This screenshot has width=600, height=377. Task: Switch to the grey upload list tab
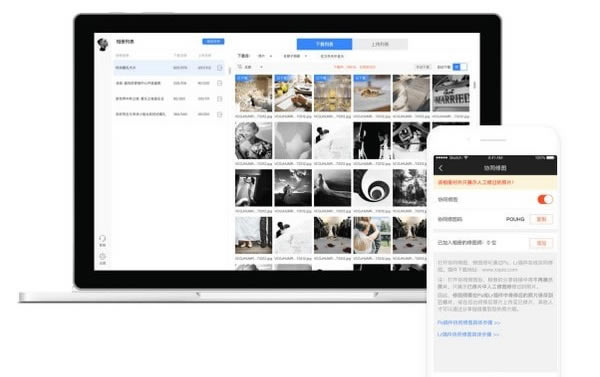380,44
